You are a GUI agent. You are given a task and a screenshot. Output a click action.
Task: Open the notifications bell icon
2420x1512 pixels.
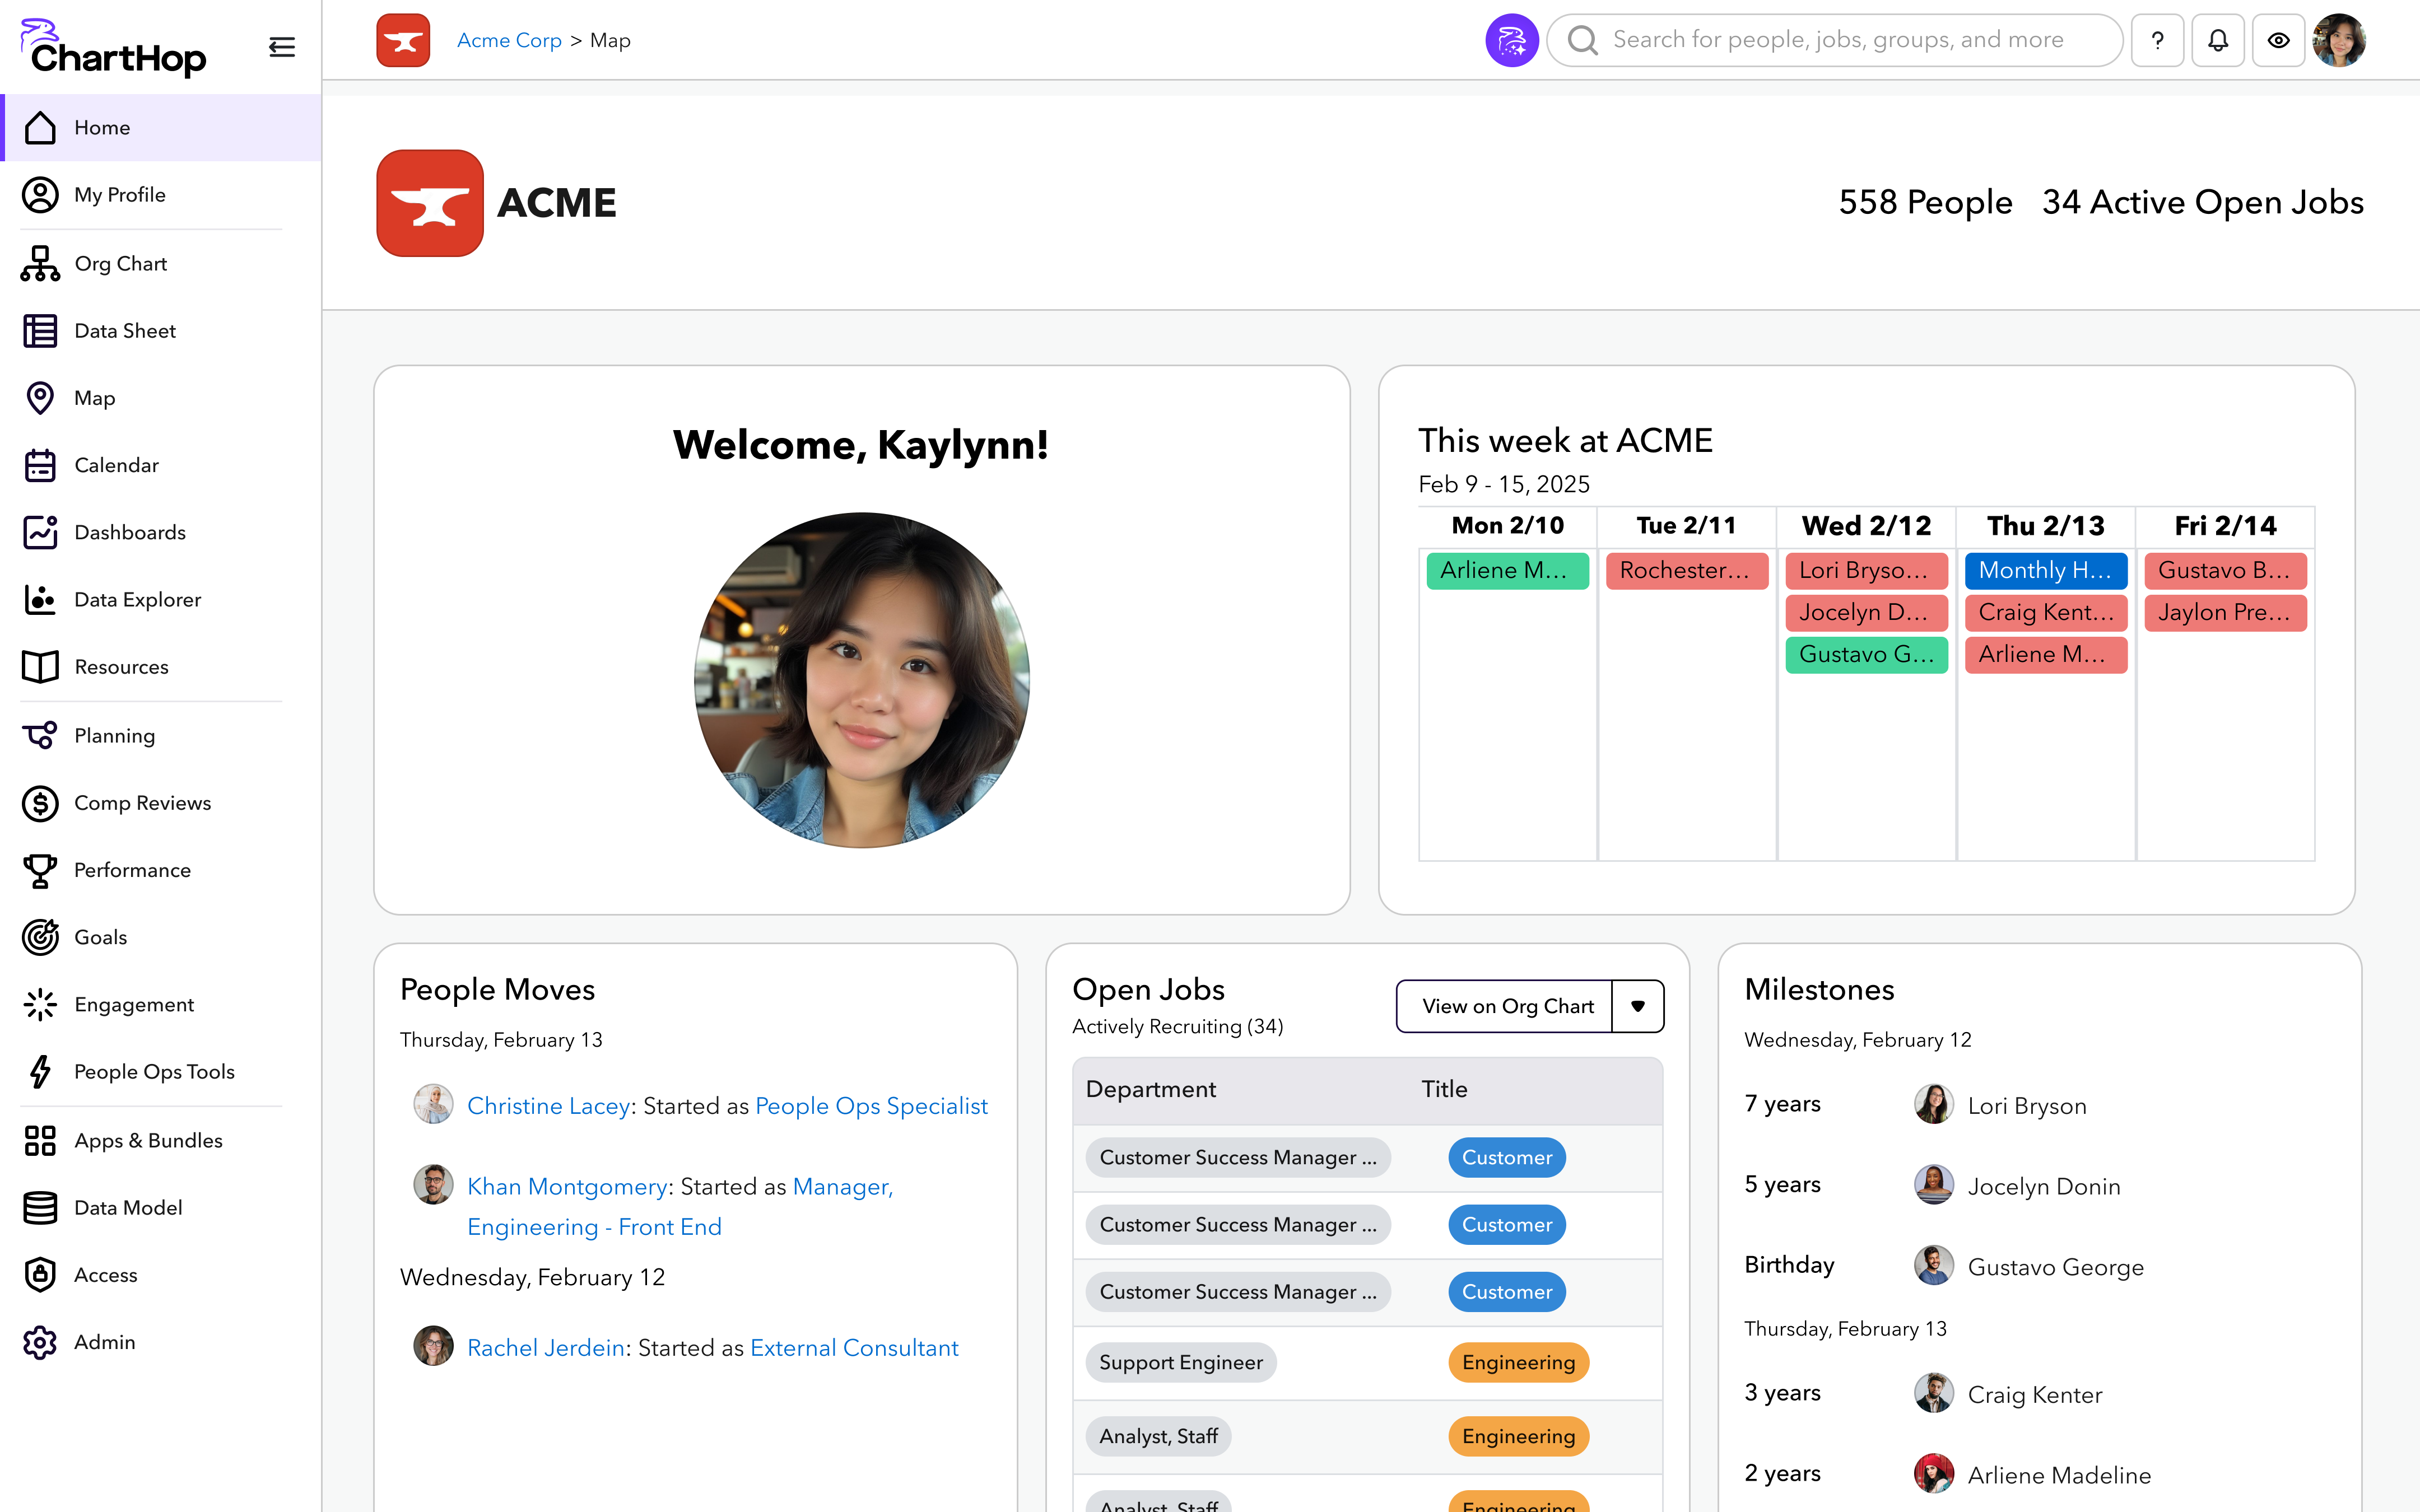[2217, 40]
